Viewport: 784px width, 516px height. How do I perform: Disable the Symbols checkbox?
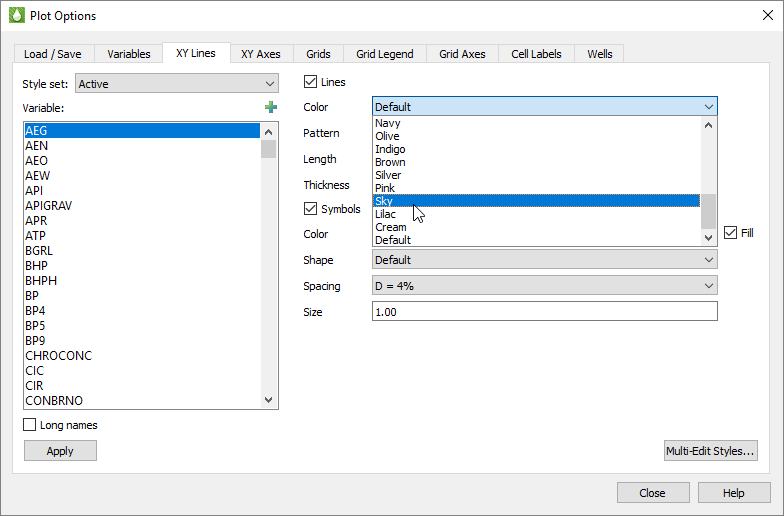[311, 209]
